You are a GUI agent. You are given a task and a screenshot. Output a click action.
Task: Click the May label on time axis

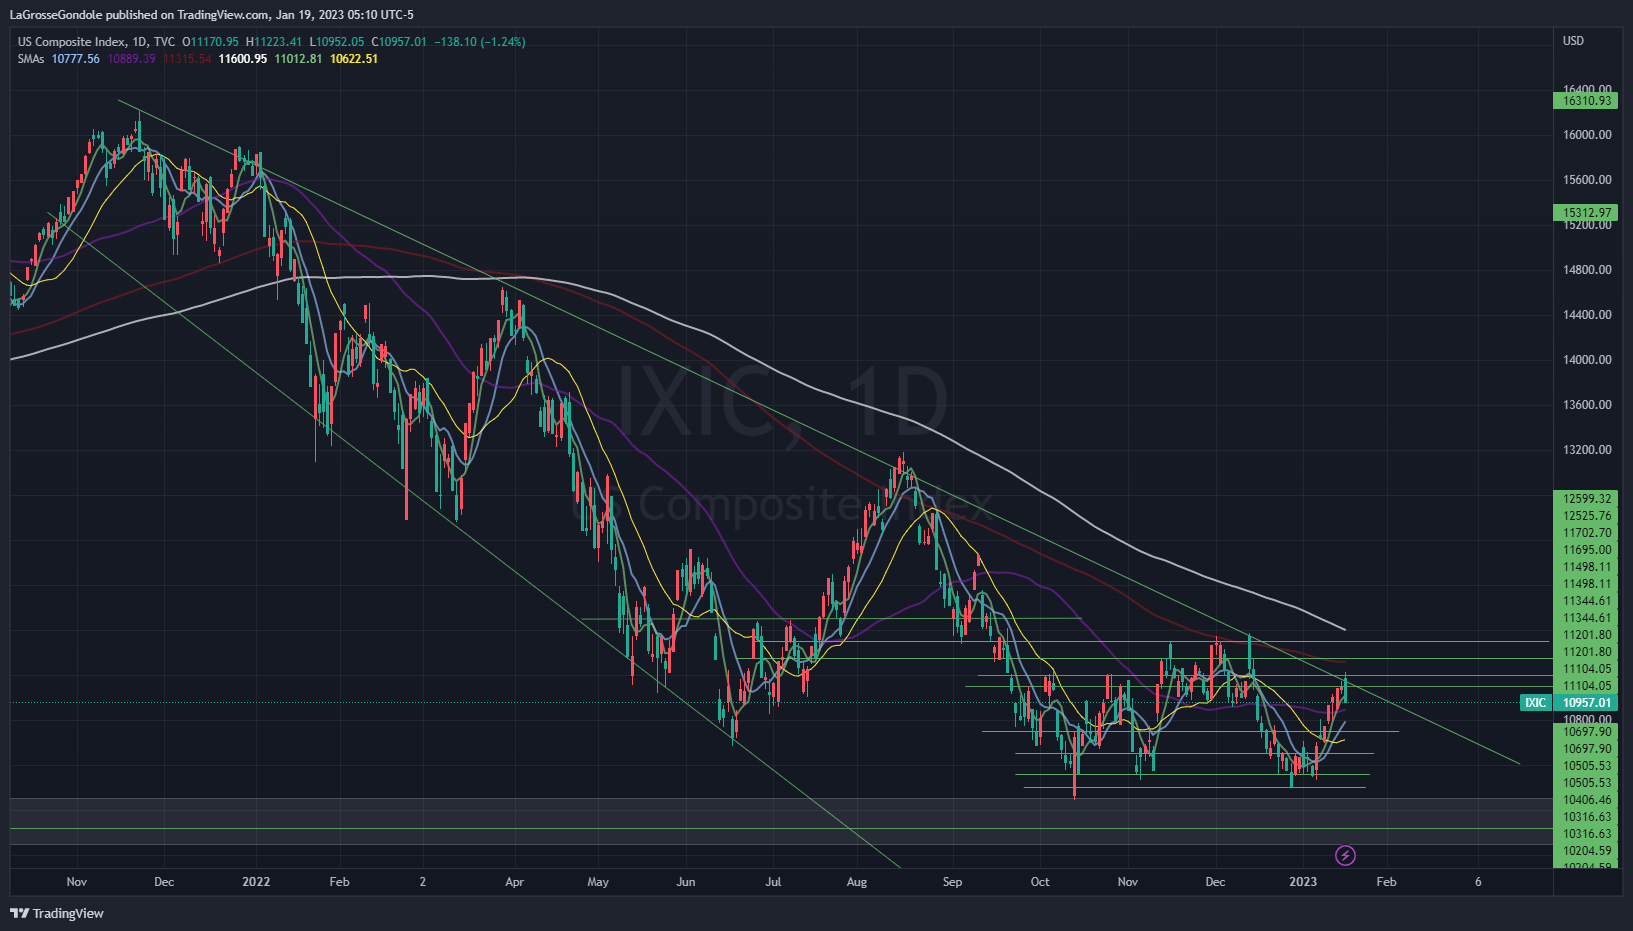598,882
